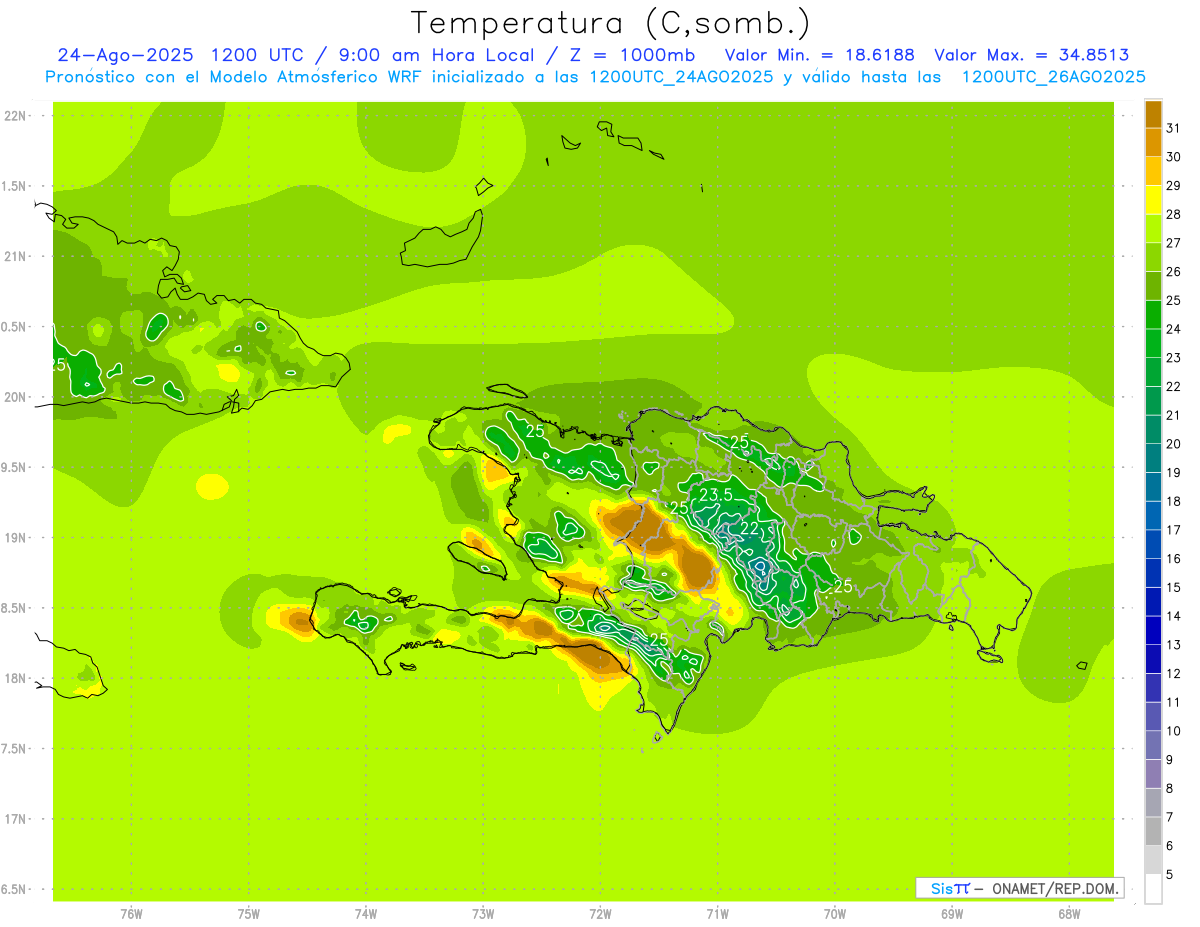Click legend value label 5

click(x=1170, y=875)
